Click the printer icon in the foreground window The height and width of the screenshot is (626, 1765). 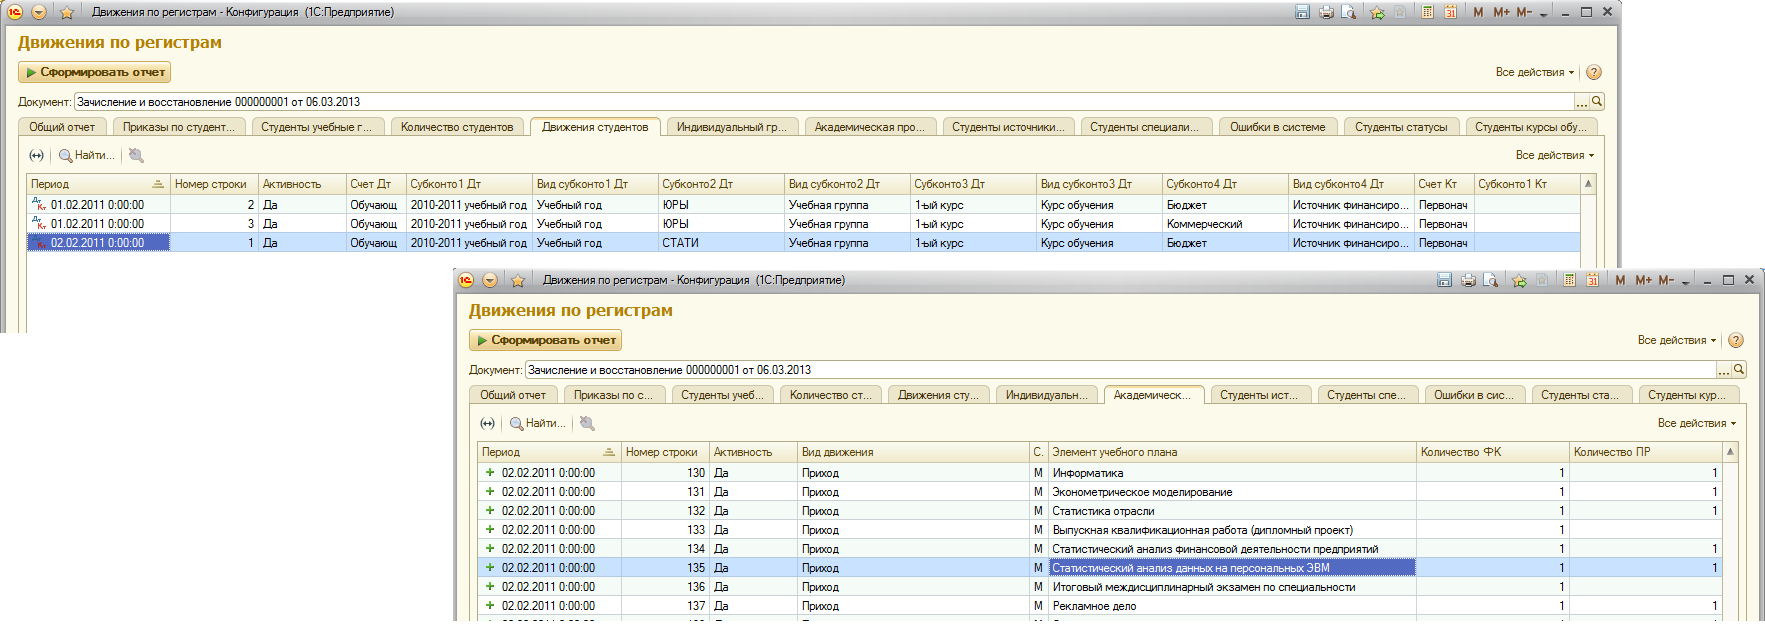(x=1468, y=280)
